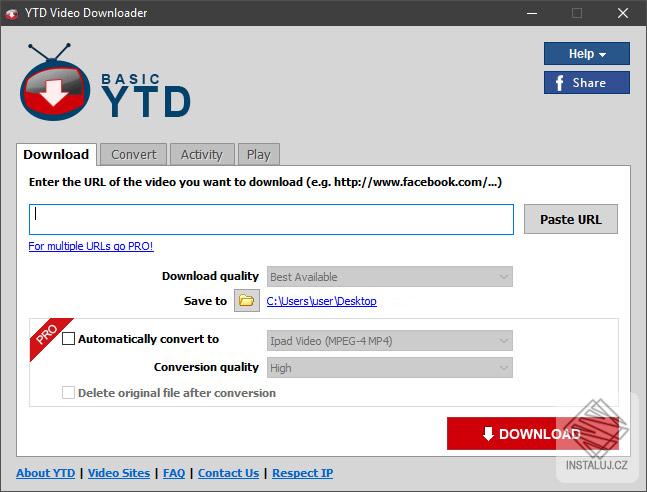
Task: Enable Automatically convert to checkbox
Action: tap(68, 339)
